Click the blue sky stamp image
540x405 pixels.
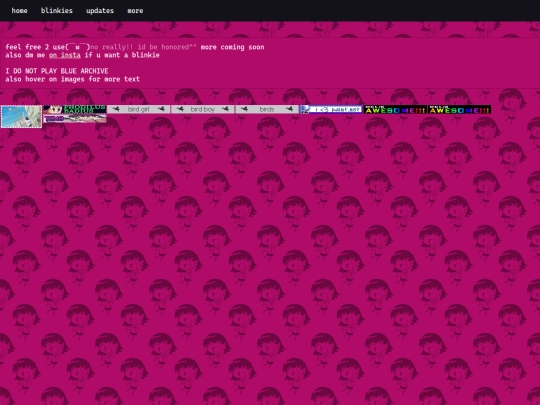tap(21, 117)
